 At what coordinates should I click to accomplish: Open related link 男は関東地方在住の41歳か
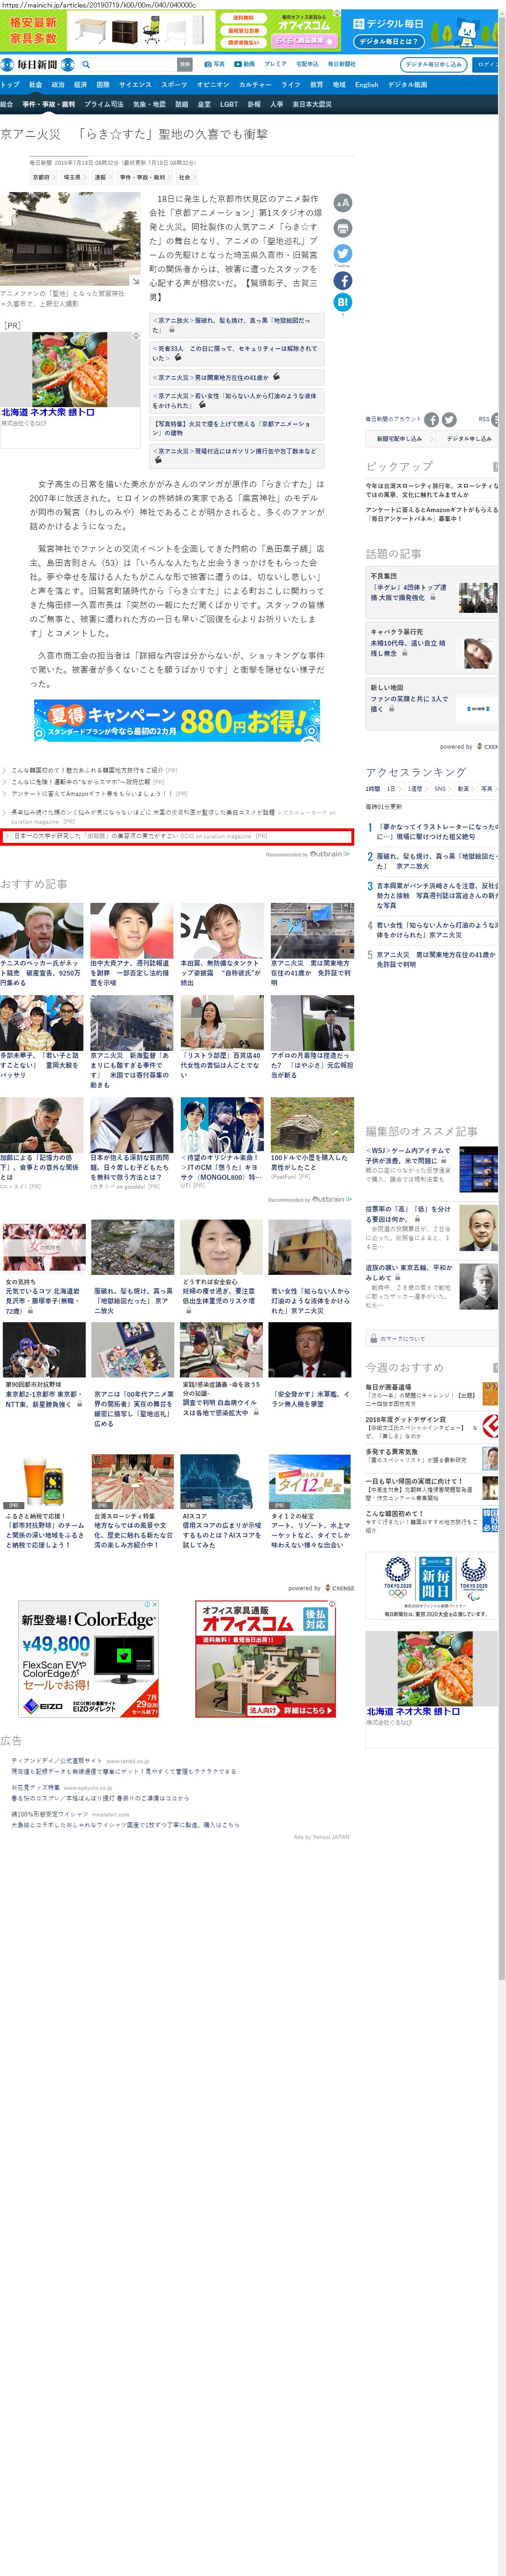pos(237,377)
